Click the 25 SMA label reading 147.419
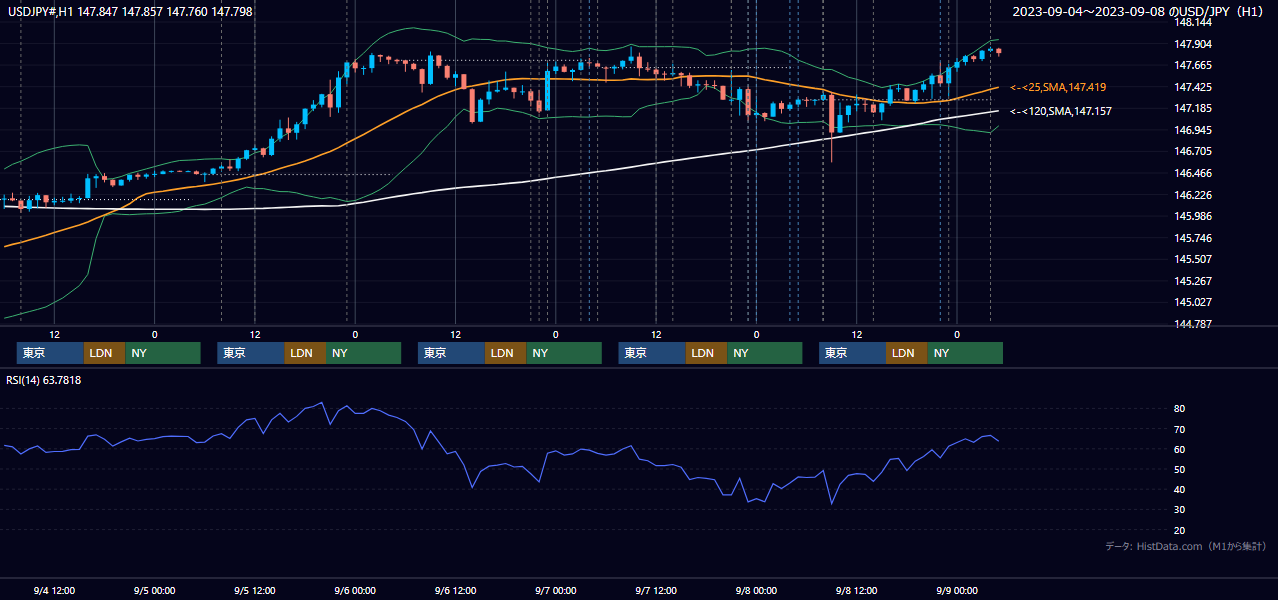The width and height of the screenshot is (1278, 600). click(1058, 88)
